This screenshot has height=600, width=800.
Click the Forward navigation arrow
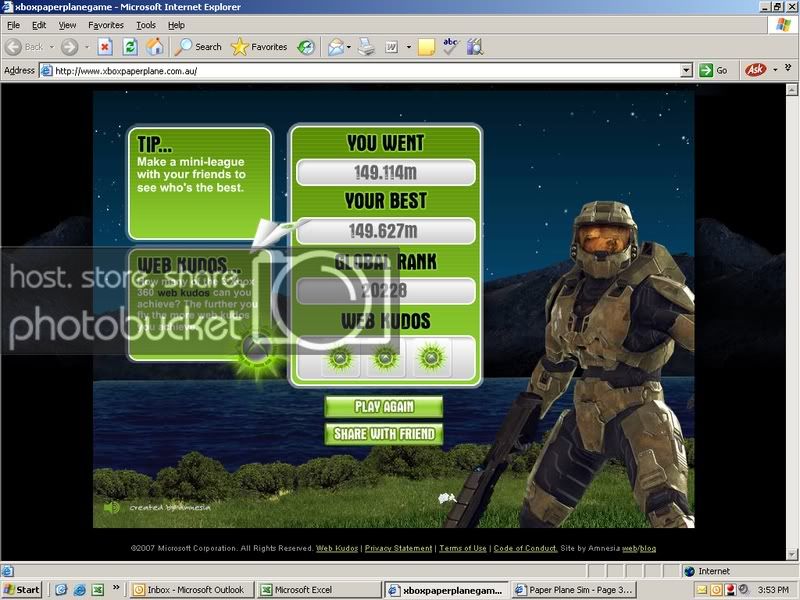(69, 47)
